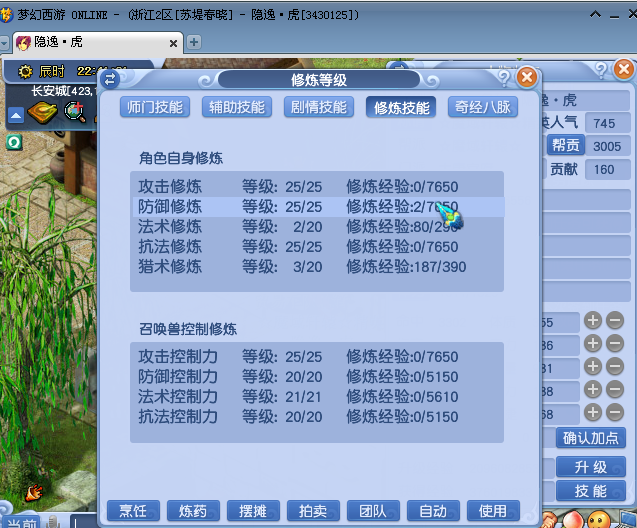Click the 帮贡 button

(x=566, y=145)
